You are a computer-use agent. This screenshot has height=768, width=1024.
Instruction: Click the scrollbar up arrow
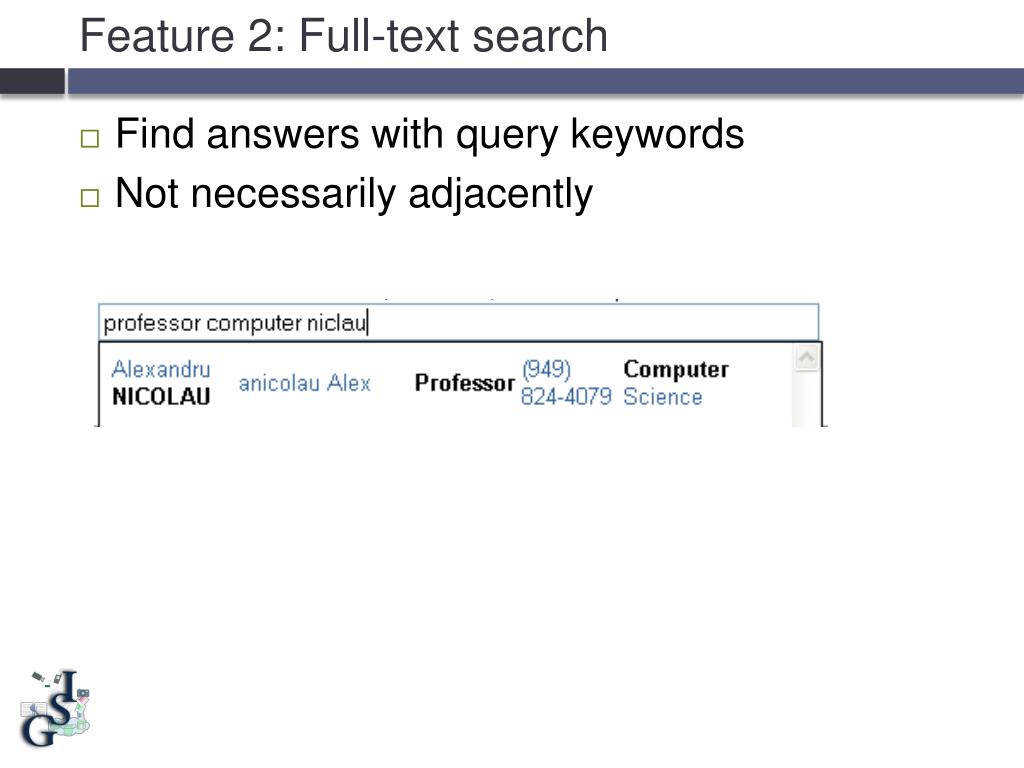click(807, 357)
